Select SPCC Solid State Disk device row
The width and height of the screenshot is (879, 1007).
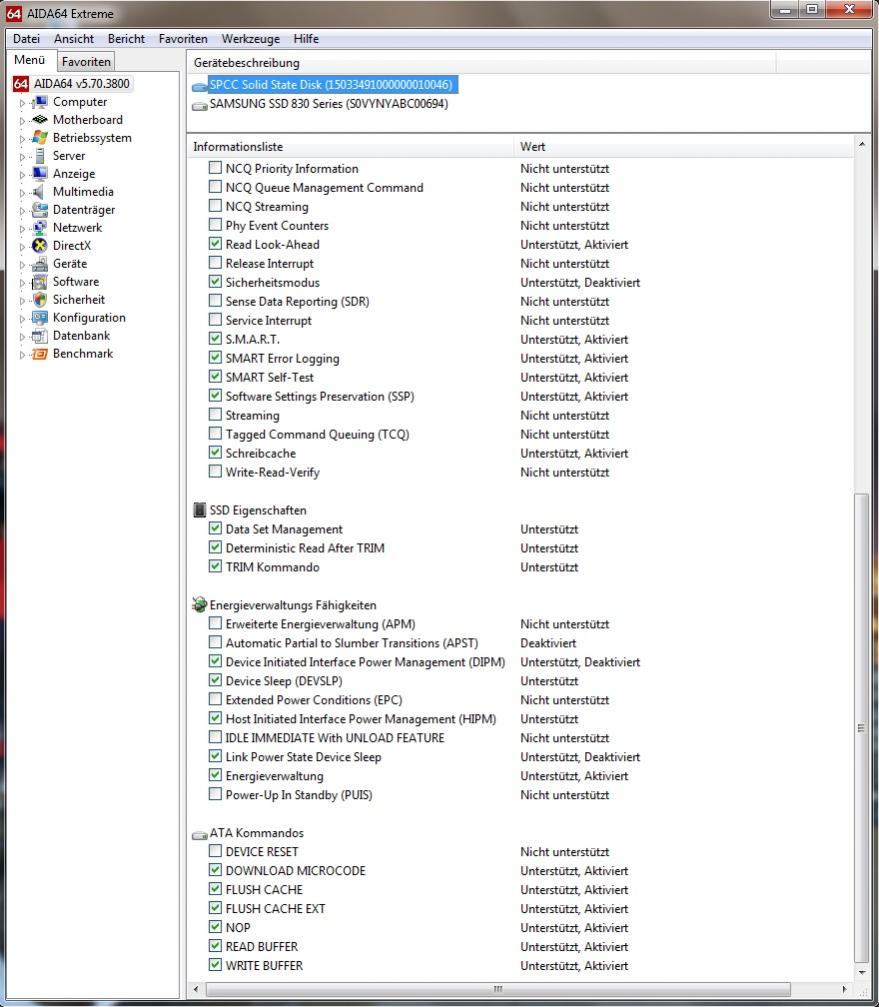coord(325,85)
